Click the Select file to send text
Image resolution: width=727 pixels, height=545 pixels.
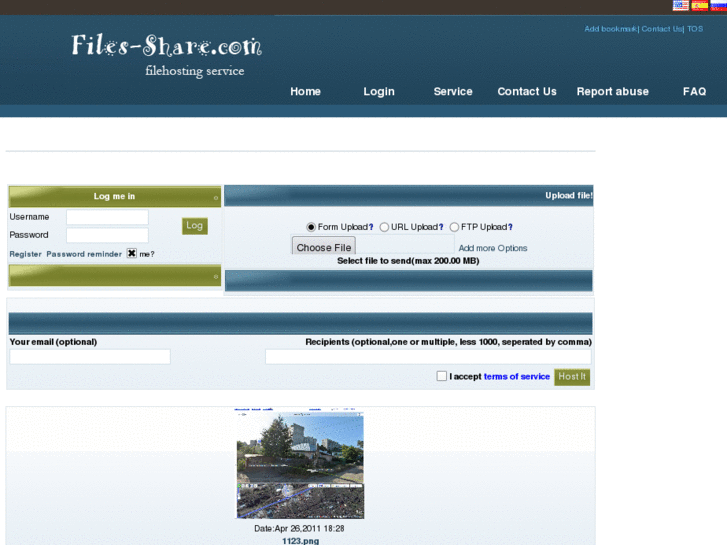point(408,261)
